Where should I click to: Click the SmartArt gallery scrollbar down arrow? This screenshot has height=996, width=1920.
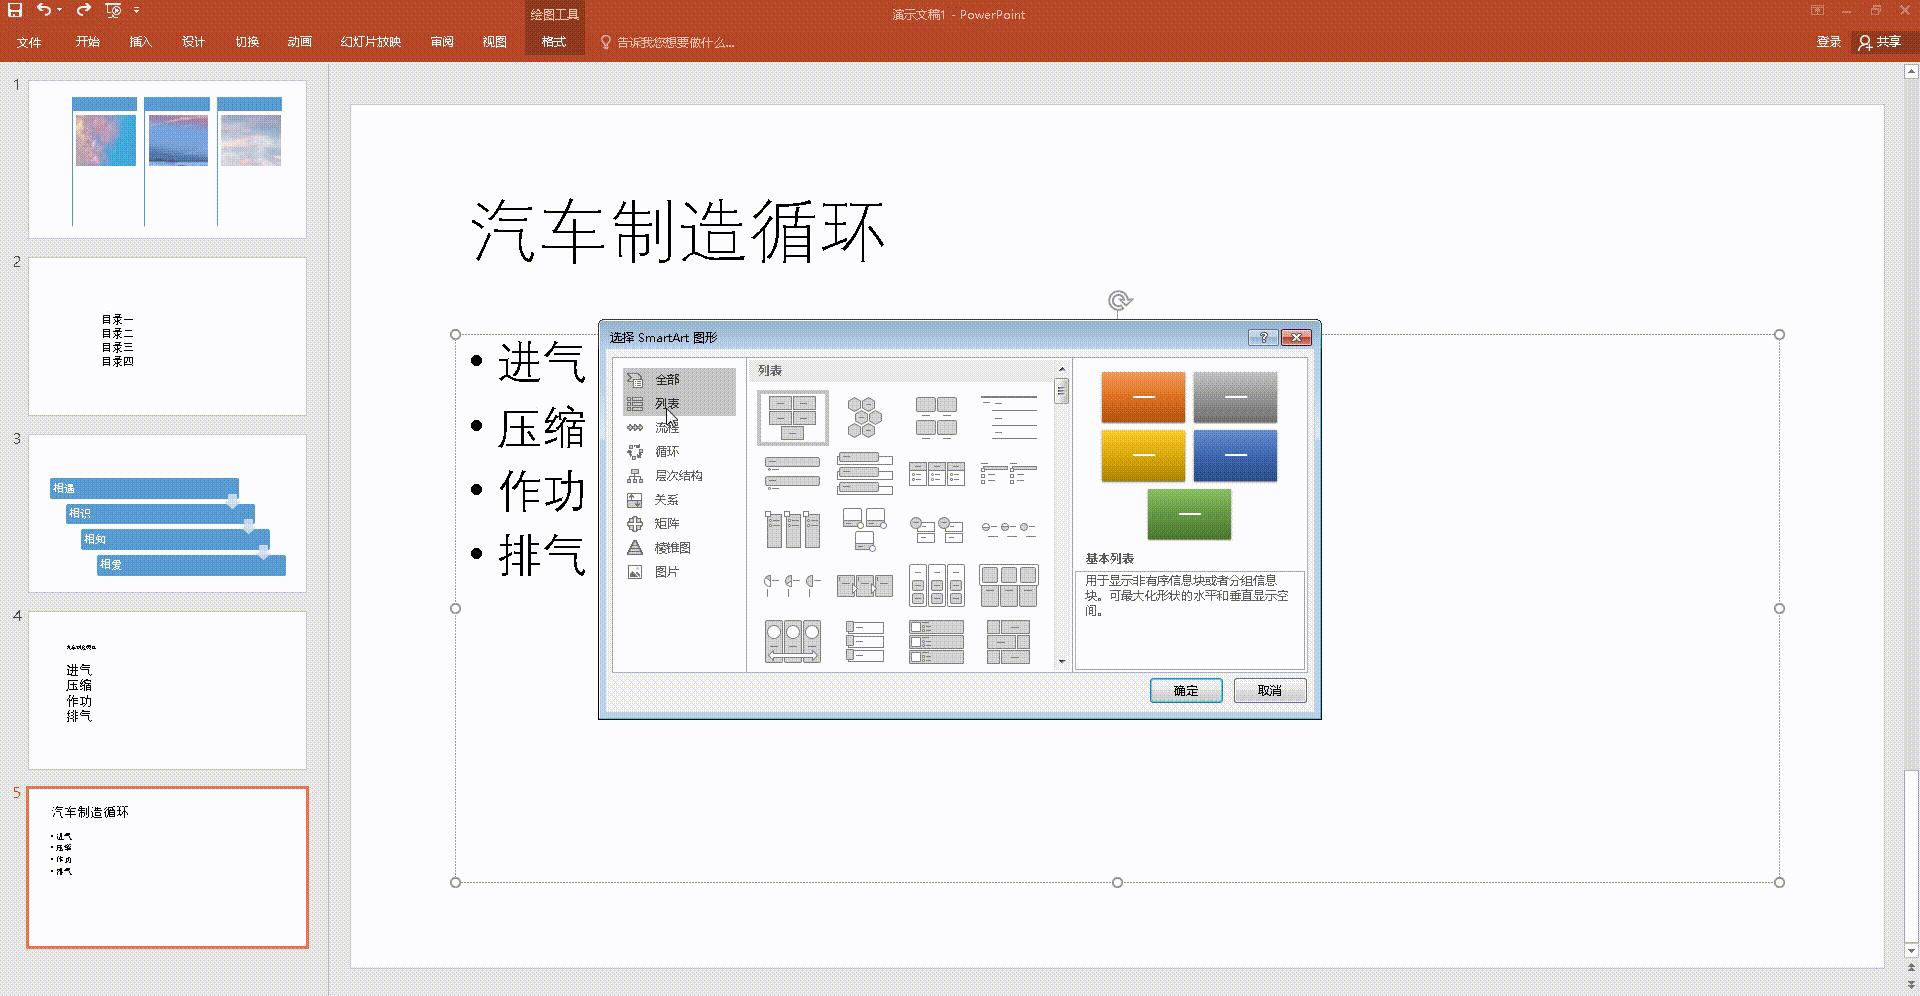click(1061, 661)
